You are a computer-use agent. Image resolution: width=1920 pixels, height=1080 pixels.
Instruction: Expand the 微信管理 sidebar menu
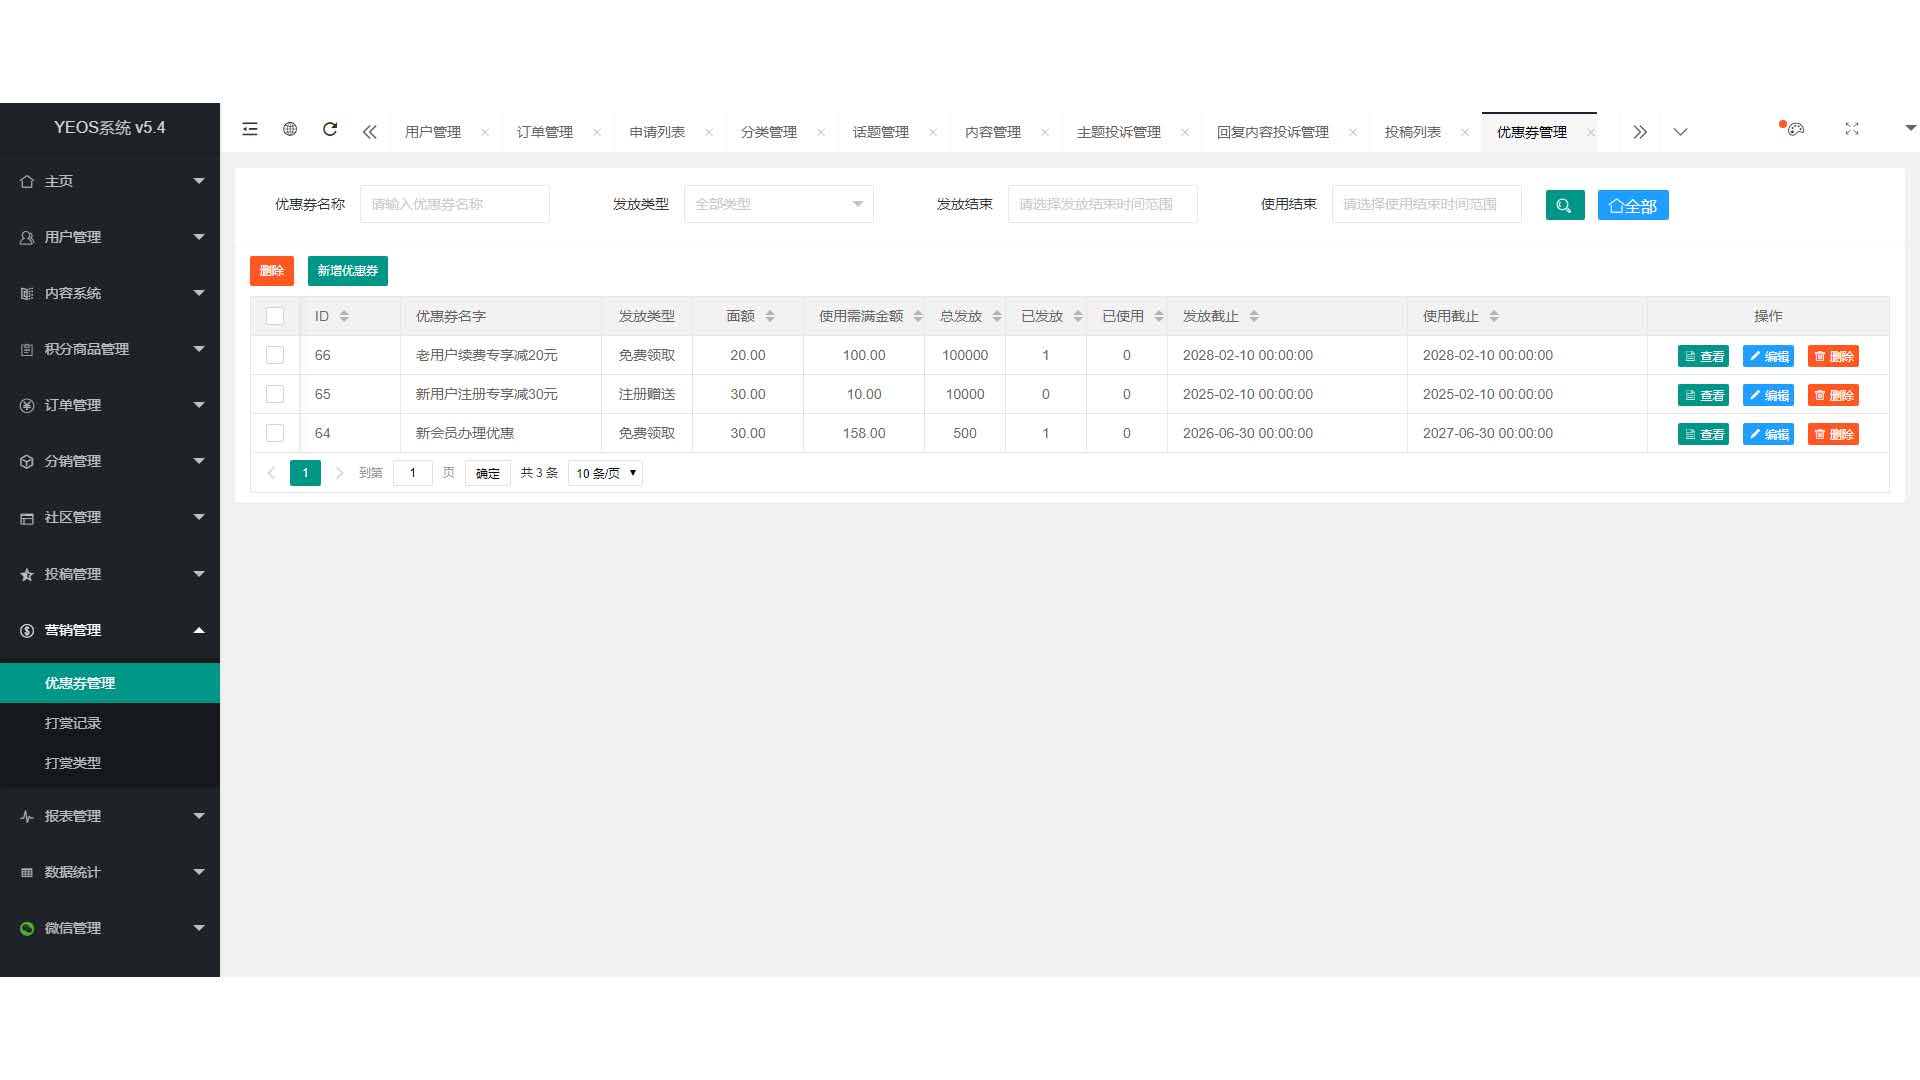tap(110, 928)
